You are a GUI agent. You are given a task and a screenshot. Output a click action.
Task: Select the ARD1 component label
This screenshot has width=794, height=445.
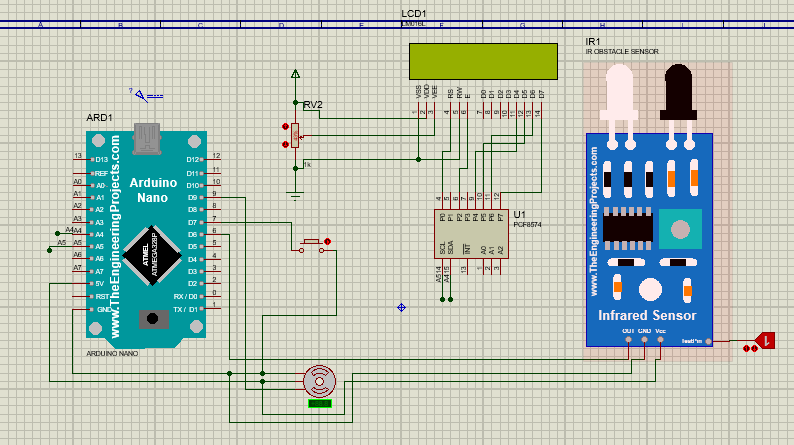point(99,117)
